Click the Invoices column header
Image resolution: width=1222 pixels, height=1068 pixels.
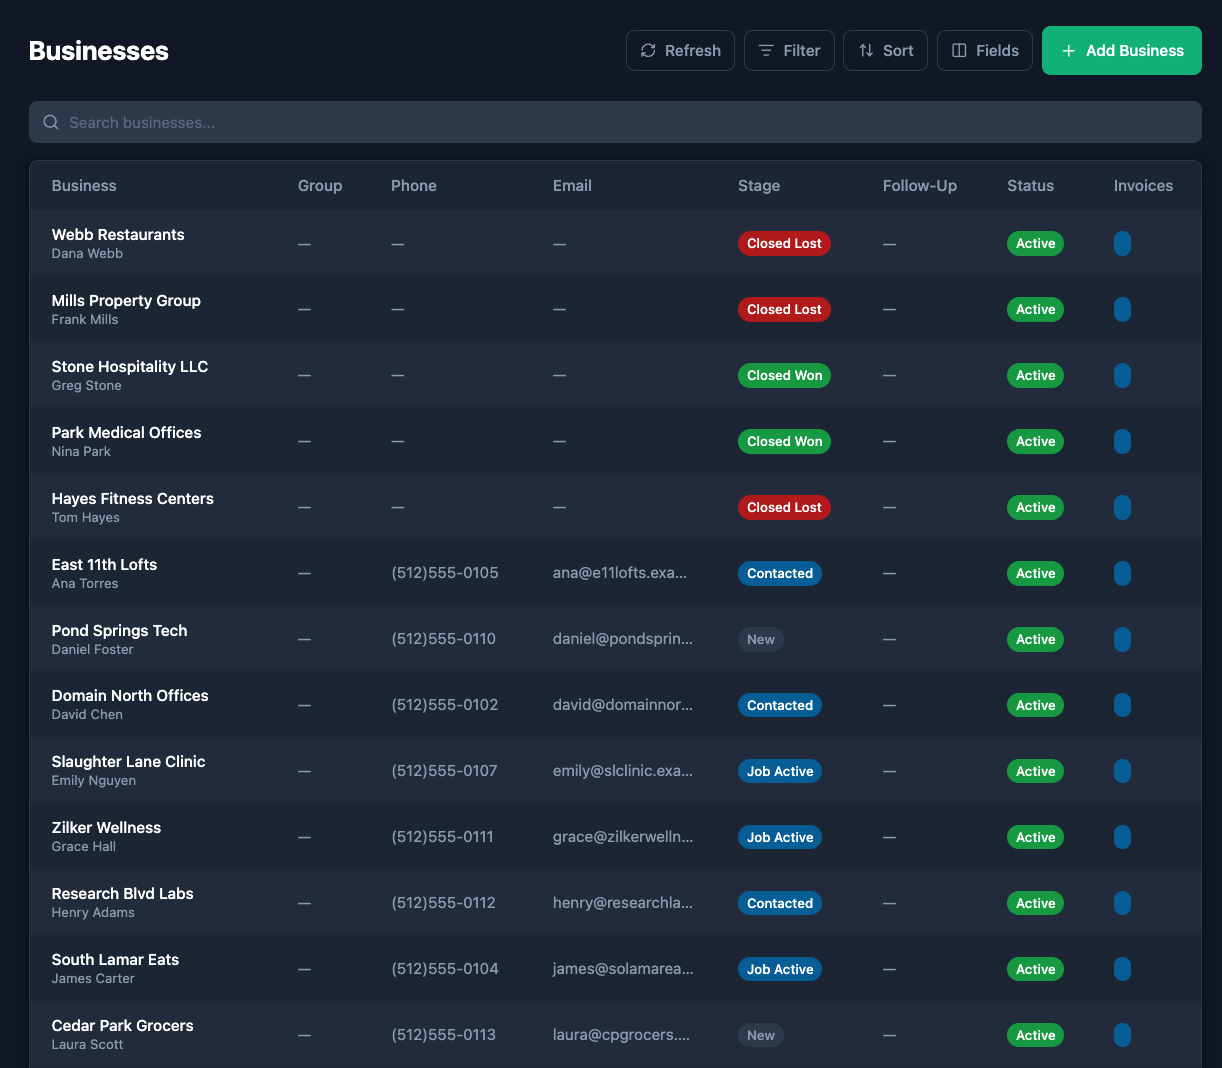1143,186
